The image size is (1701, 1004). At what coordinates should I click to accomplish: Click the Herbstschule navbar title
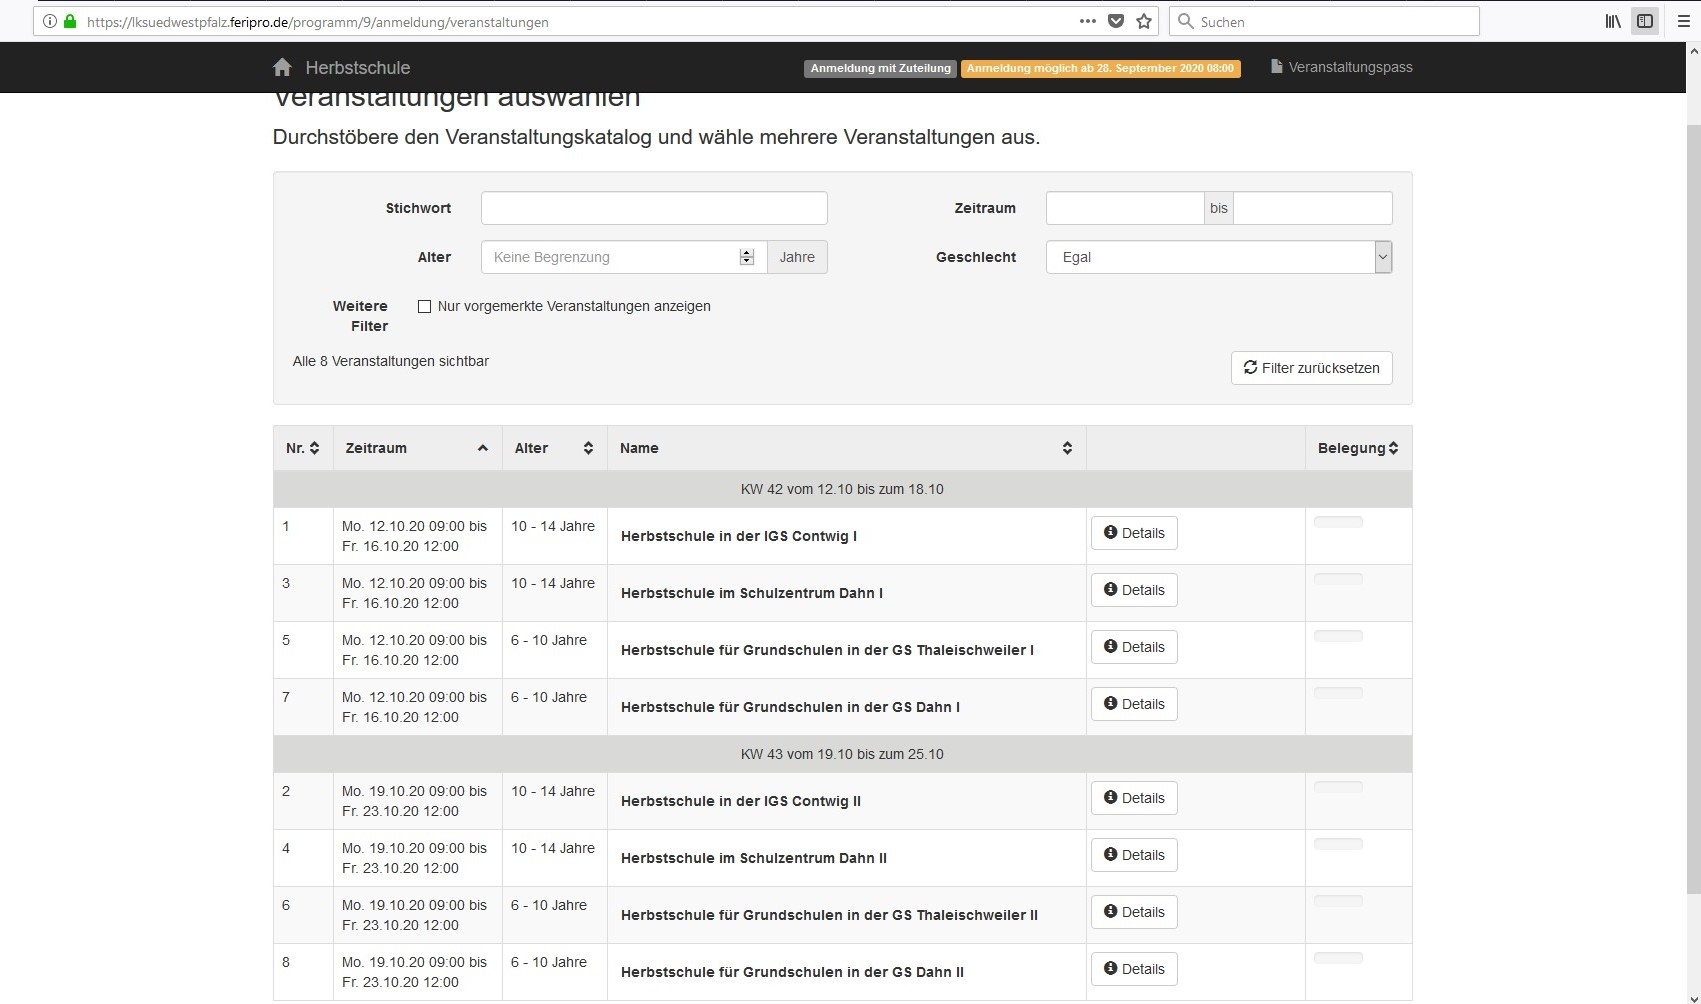click(357, 68)
